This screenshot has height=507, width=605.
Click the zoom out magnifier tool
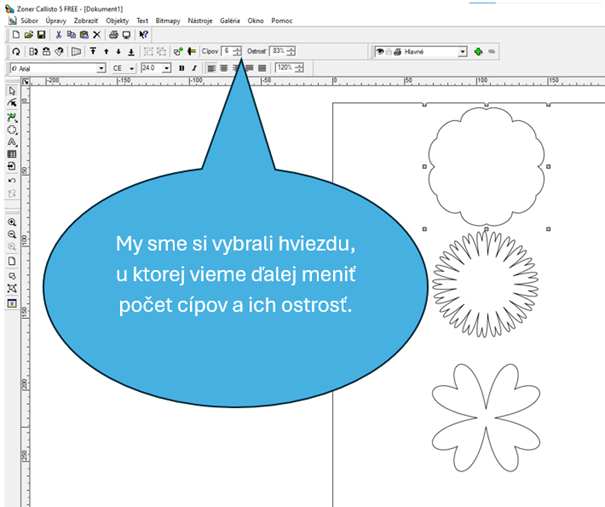coord(12,235)
